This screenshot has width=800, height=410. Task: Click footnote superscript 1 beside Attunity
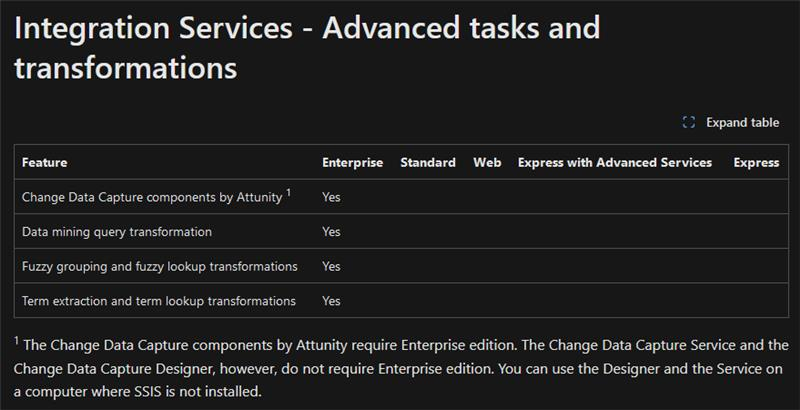(x=288, y=193)
